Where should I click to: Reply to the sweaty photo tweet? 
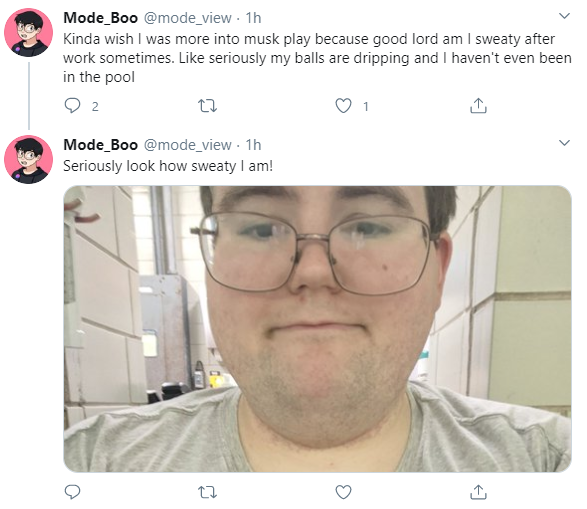(72, 492)
